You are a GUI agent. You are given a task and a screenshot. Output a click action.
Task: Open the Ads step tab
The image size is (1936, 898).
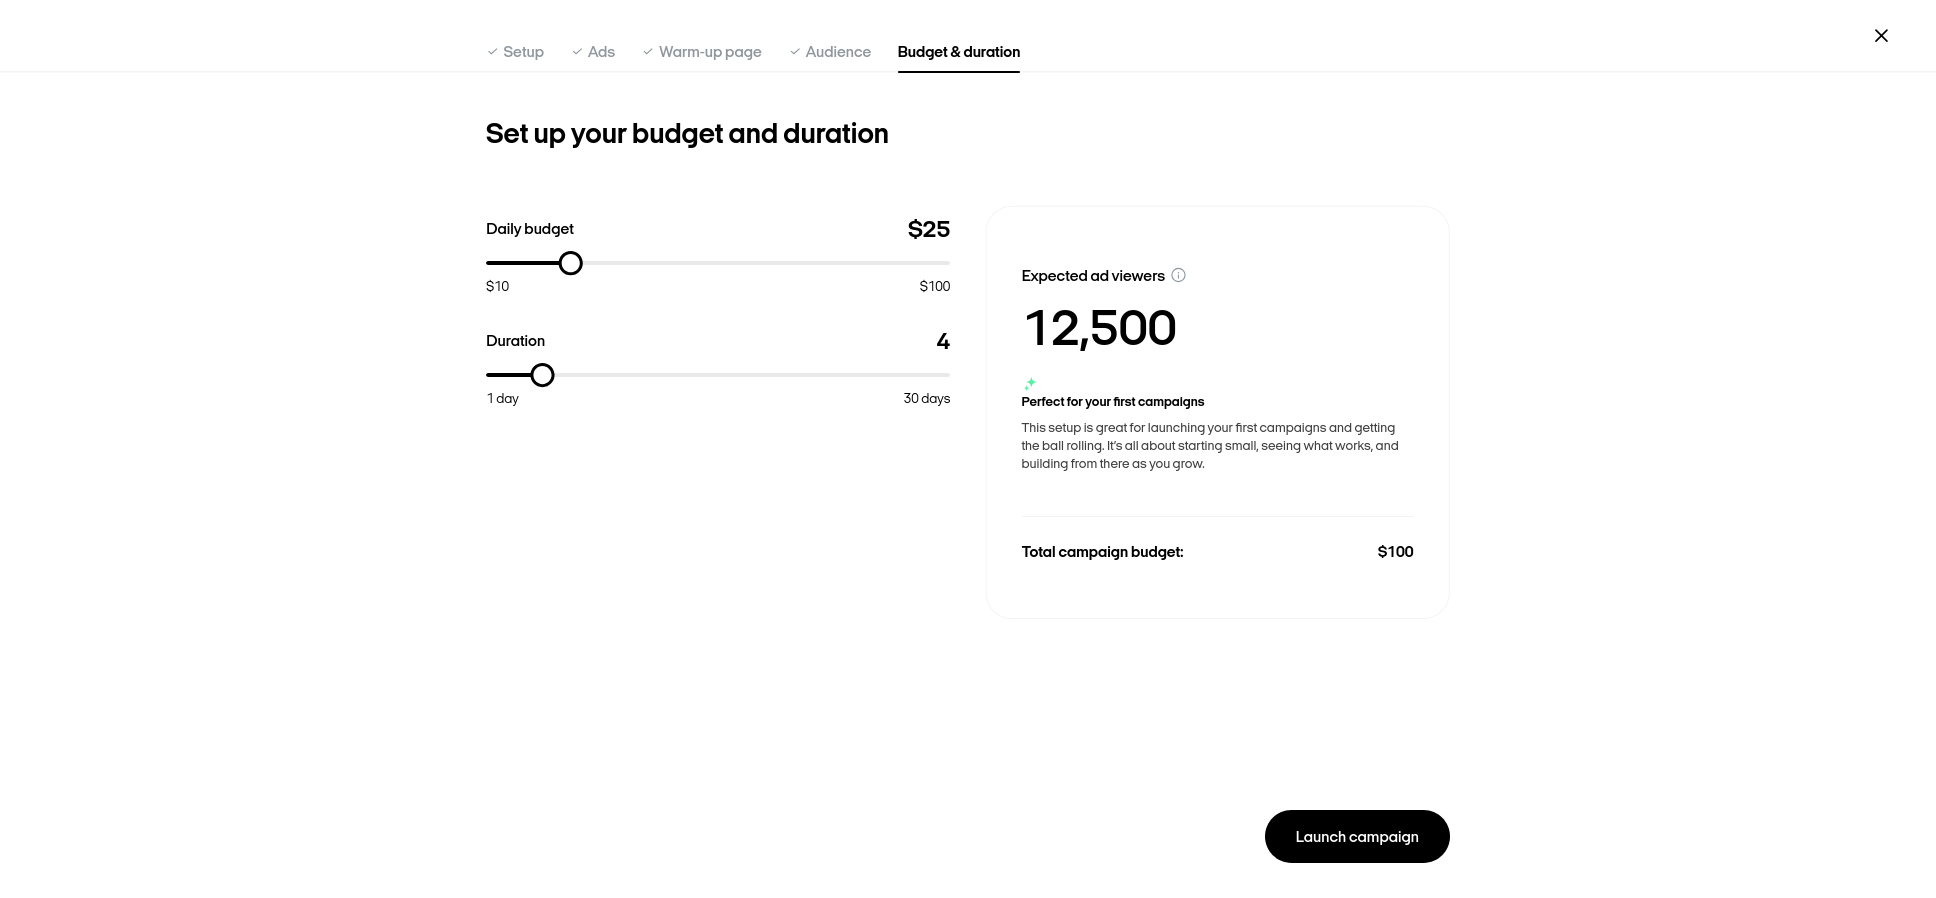click(x=594, y=52)
